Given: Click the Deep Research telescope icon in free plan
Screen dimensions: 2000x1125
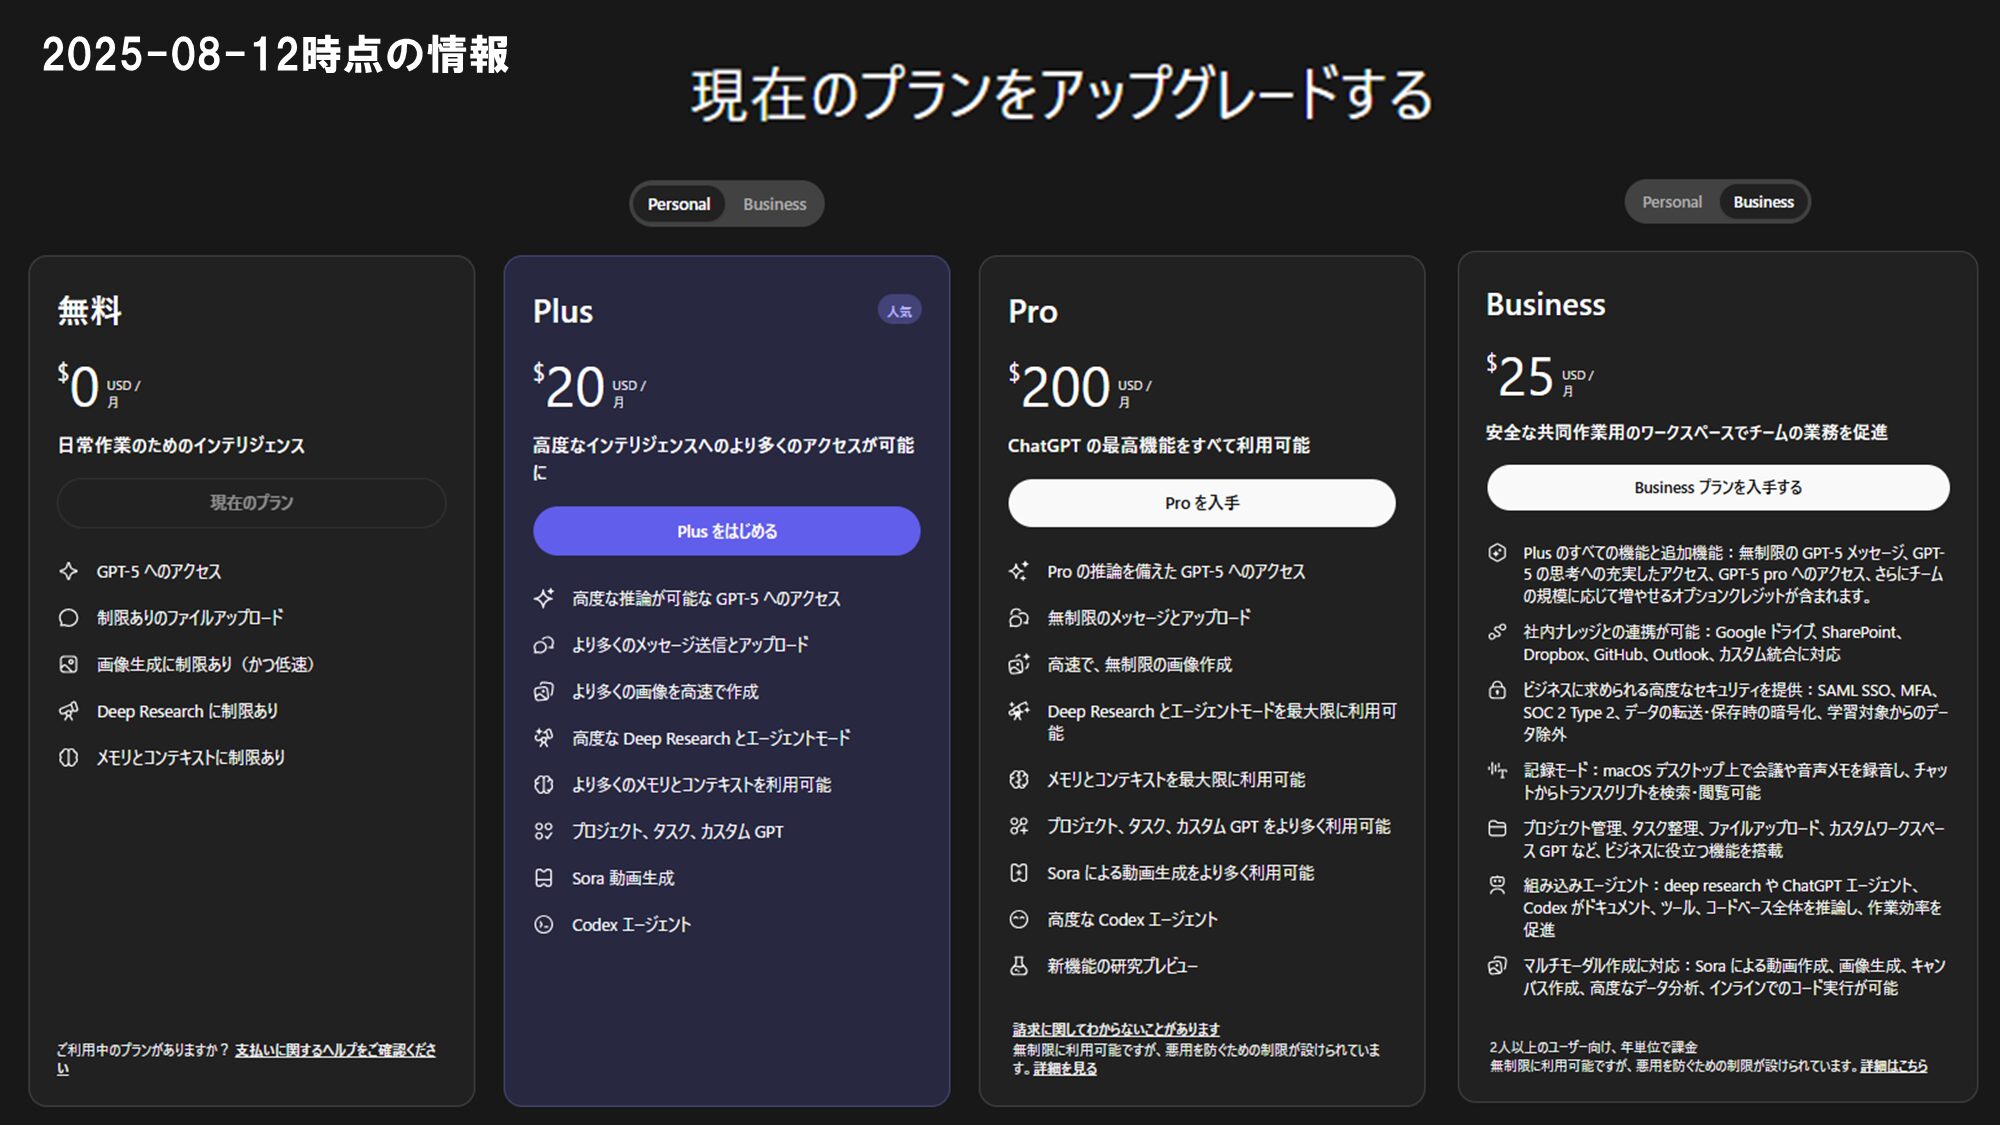Looking at the screenshot, I should tap(68, 711).
